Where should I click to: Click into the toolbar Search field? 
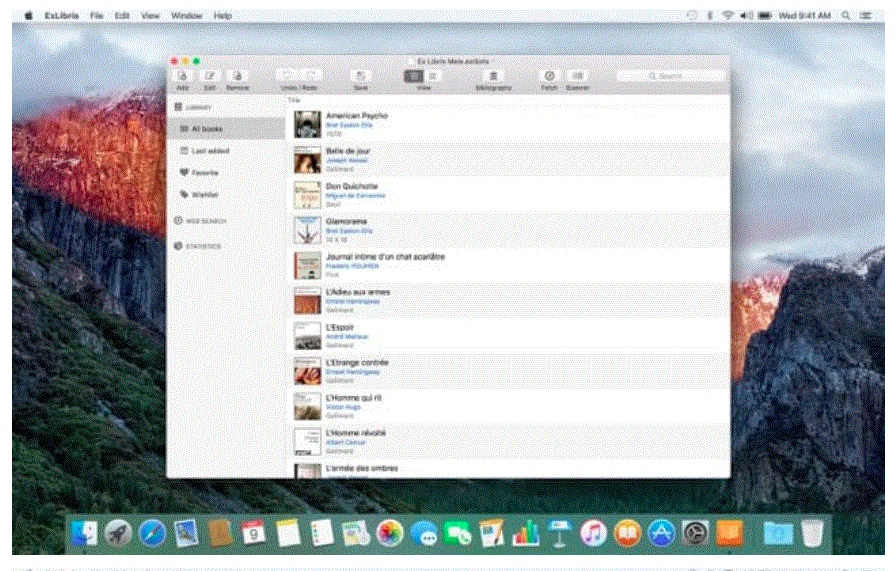(x=671, y=75)
